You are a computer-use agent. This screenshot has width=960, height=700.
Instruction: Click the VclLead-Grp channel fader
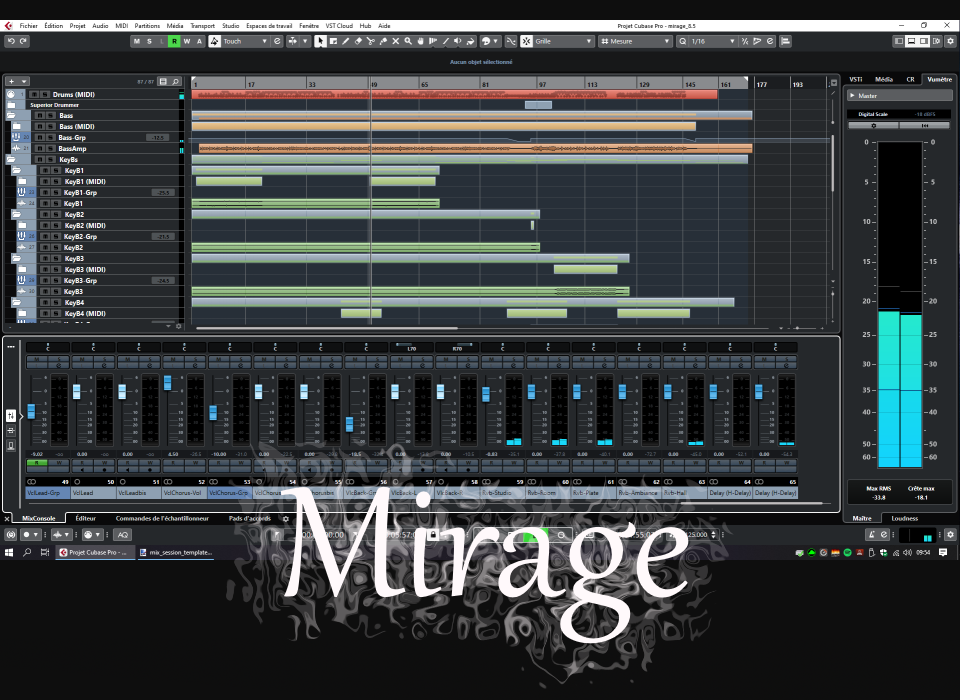pyautogui.click(x=31, y=410)
